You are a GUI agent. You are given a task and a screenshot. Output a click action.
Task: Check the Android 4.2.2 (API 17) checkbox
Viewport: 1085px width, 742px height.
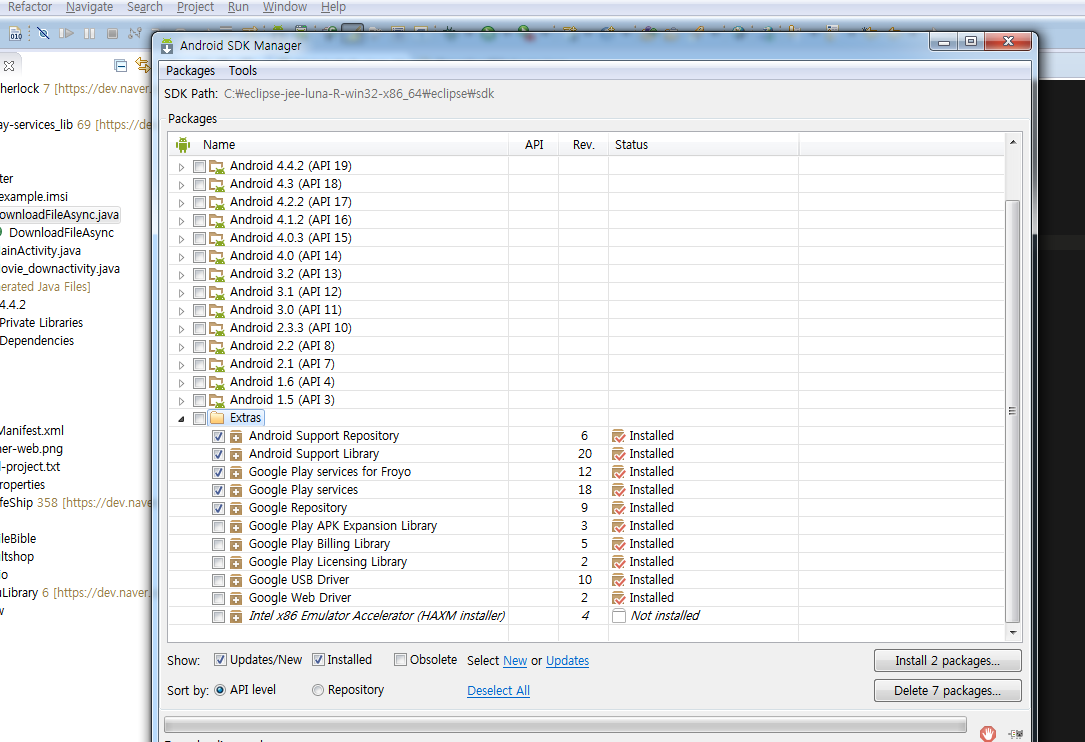[x=199, y=202]
